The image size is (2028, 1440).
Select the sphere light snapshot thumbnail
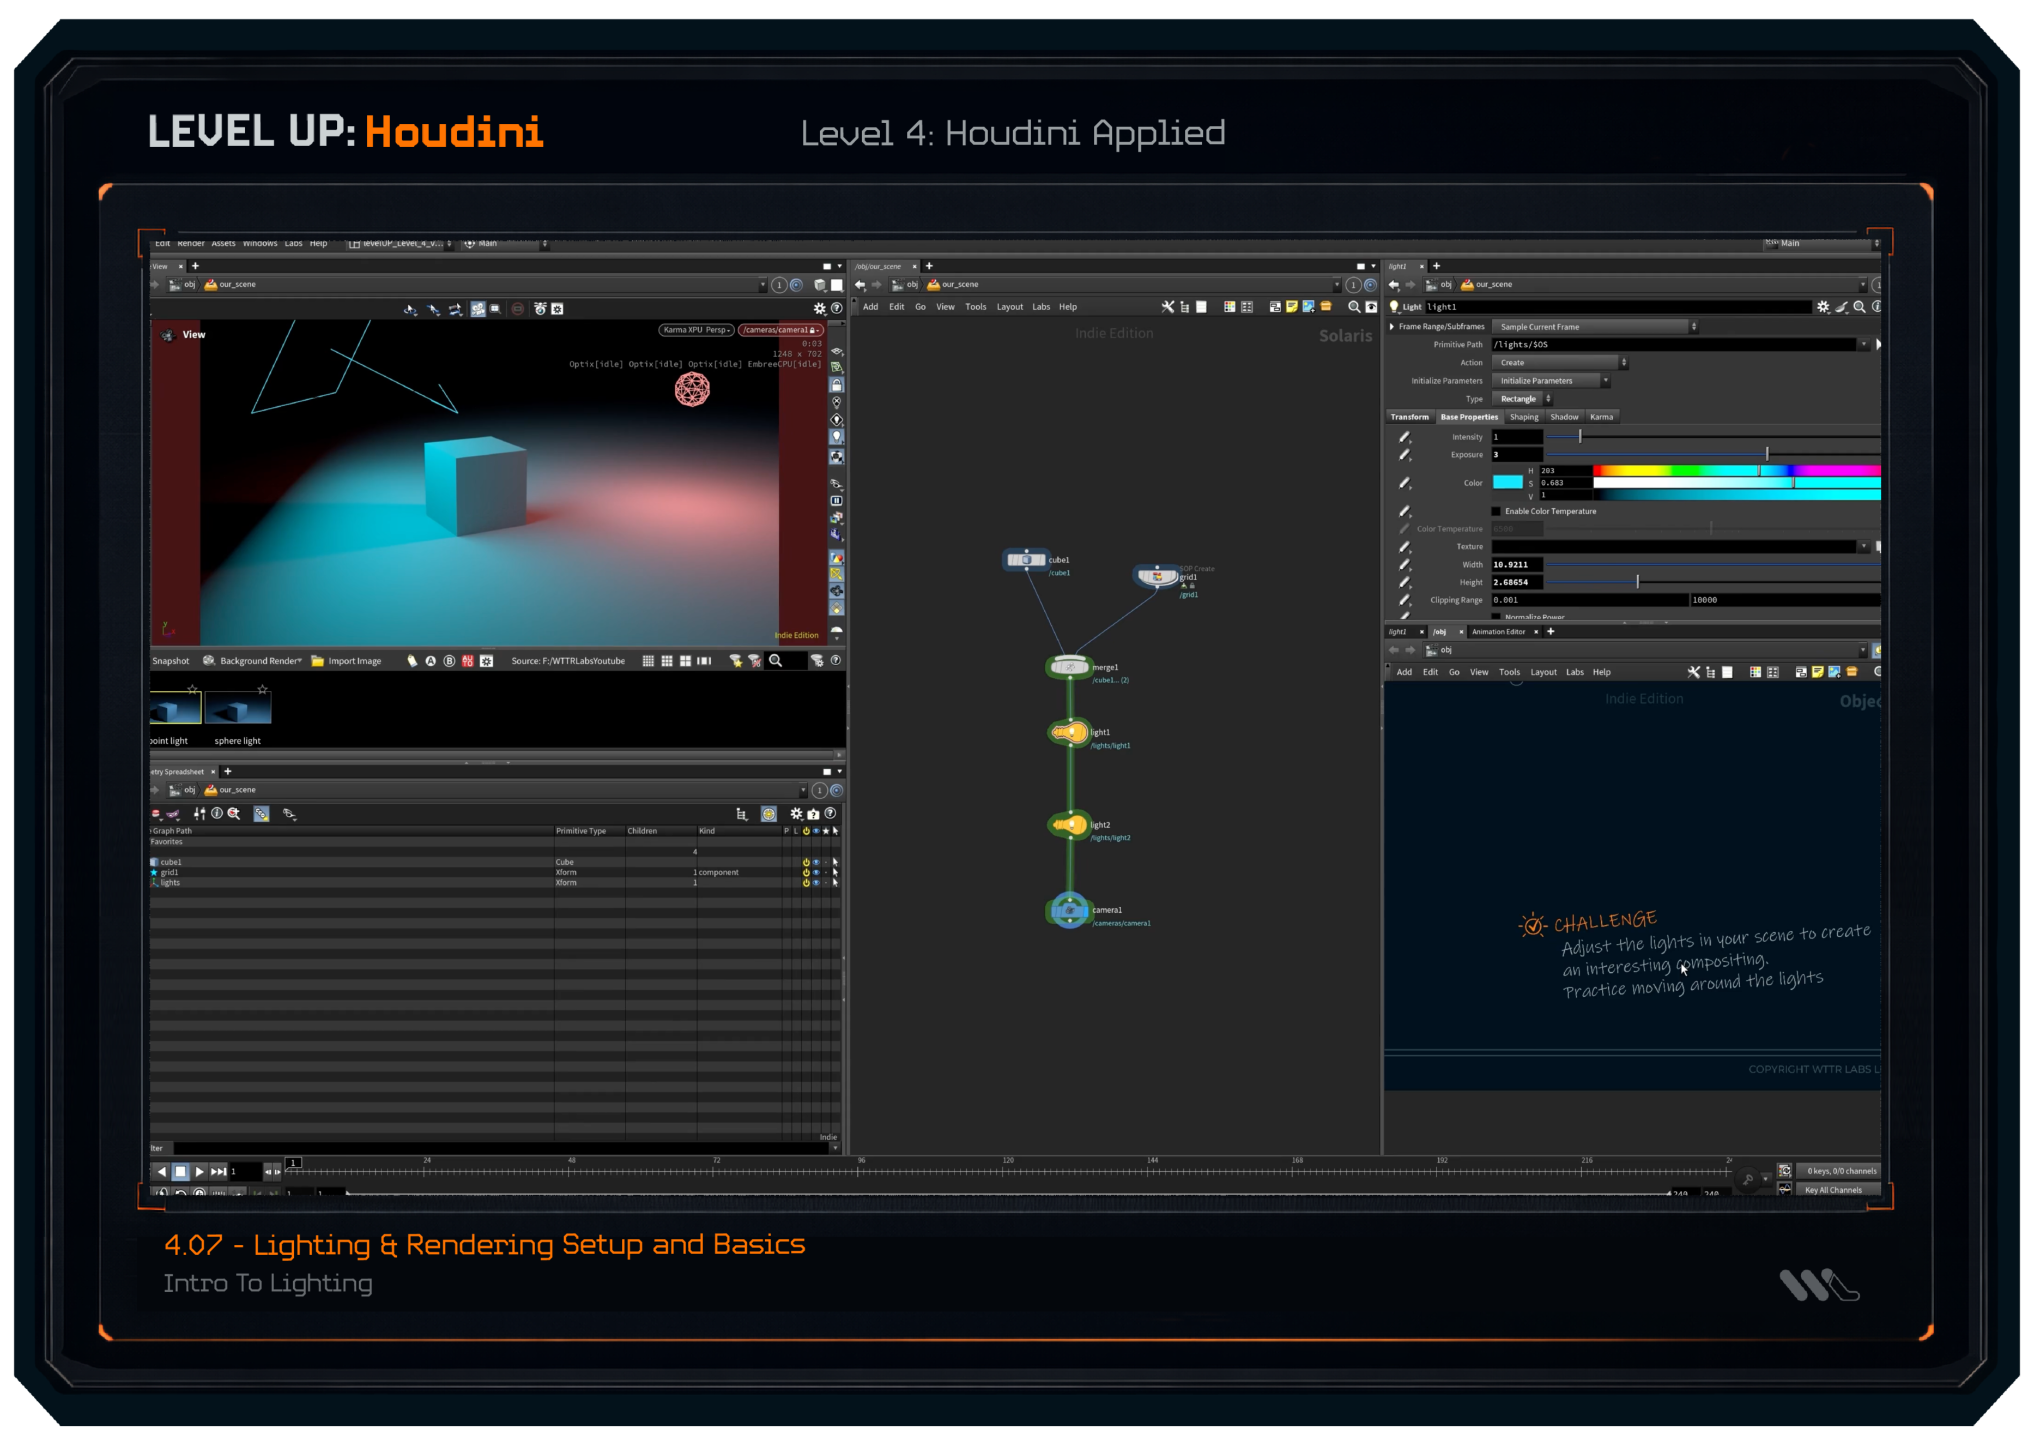coord(238,709)
